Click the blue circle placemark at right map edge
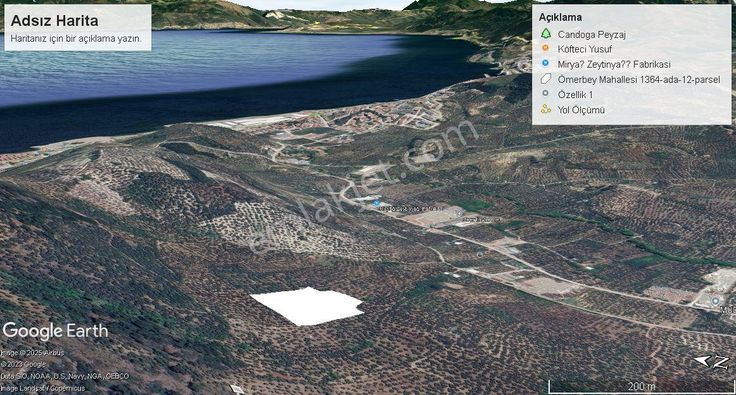Image resolution: width=736 pixels, height=395 pixels. (x=715, y=301)
